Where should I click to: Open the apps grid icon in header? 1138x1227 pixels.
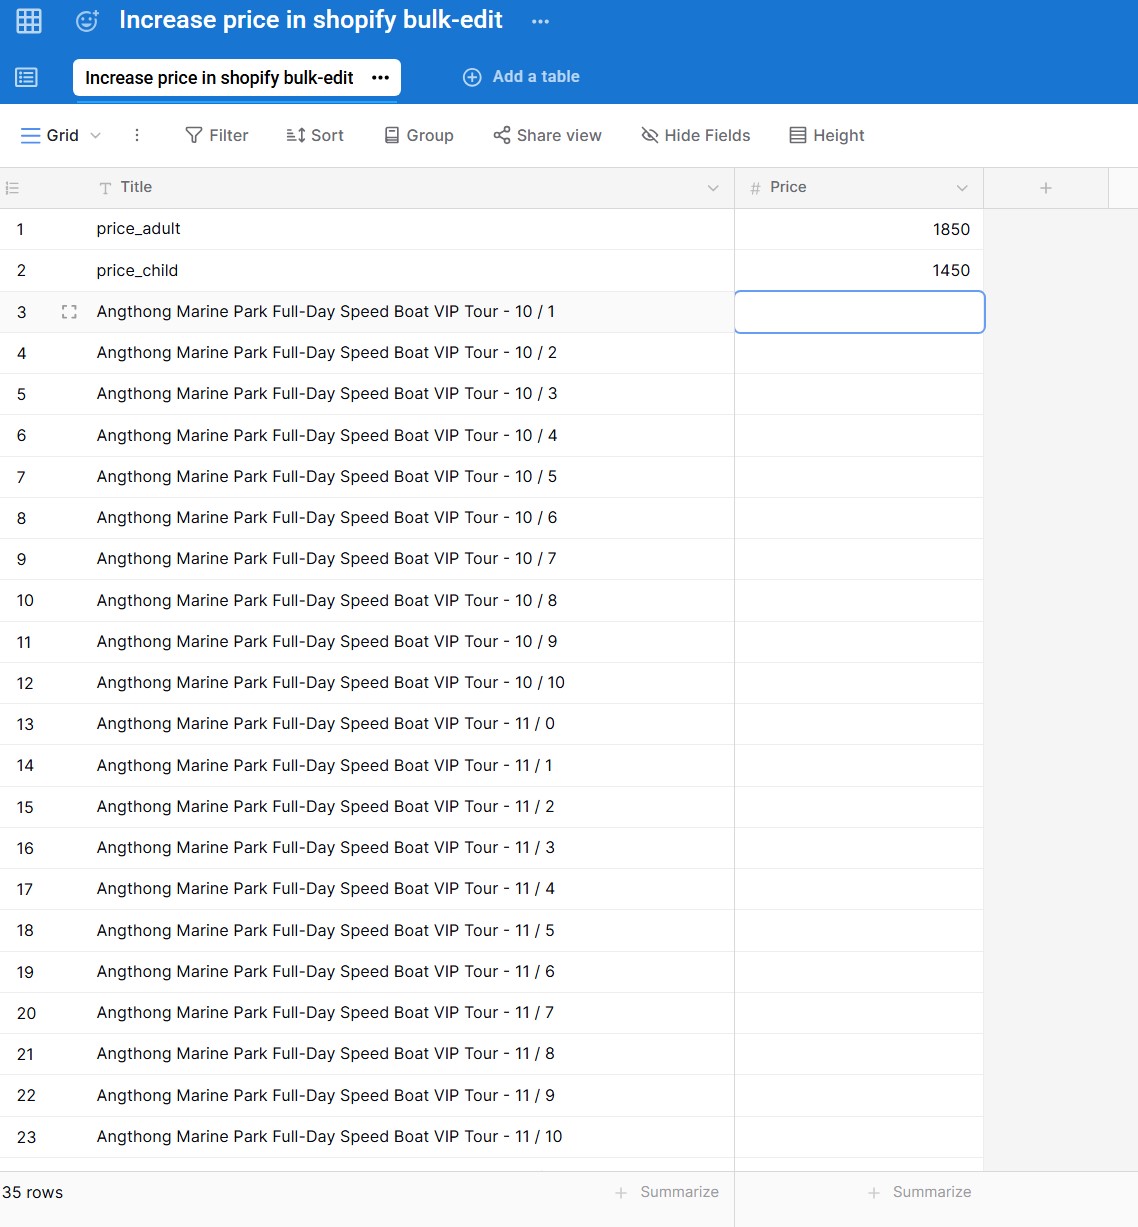[x=29, y=21]
